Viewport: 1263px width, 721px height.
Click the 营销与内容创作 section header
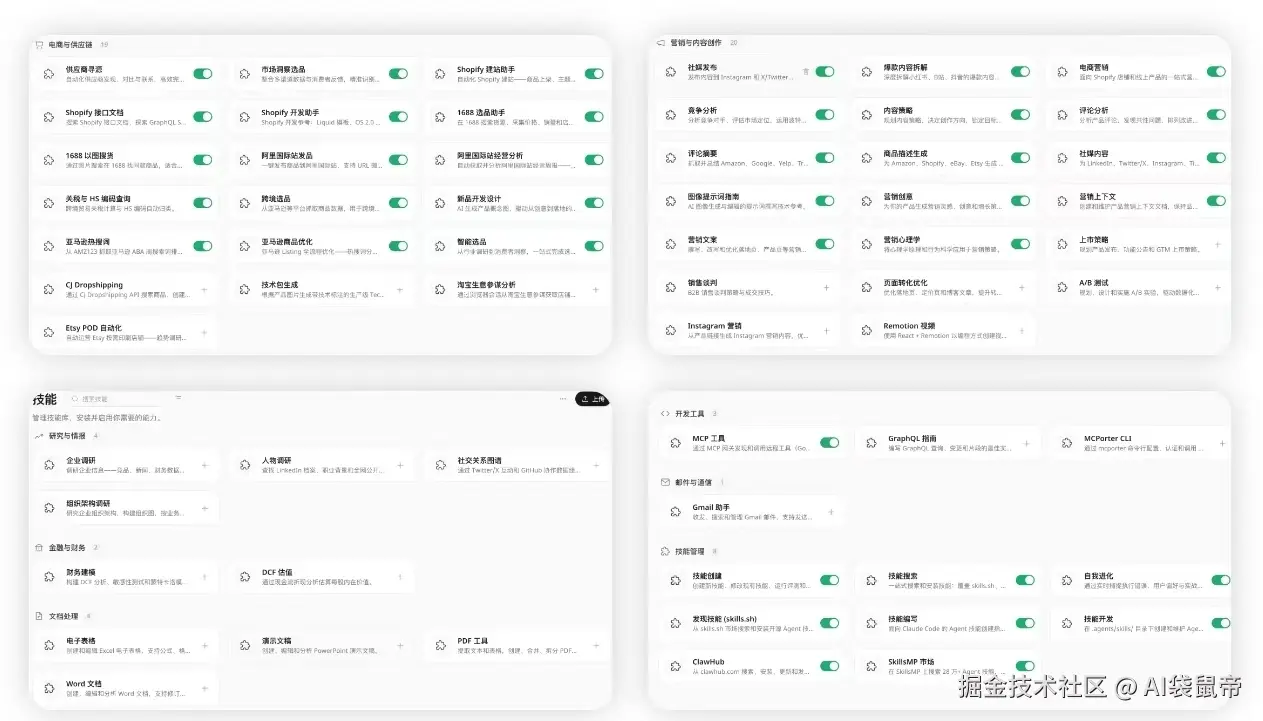[698, 43]
